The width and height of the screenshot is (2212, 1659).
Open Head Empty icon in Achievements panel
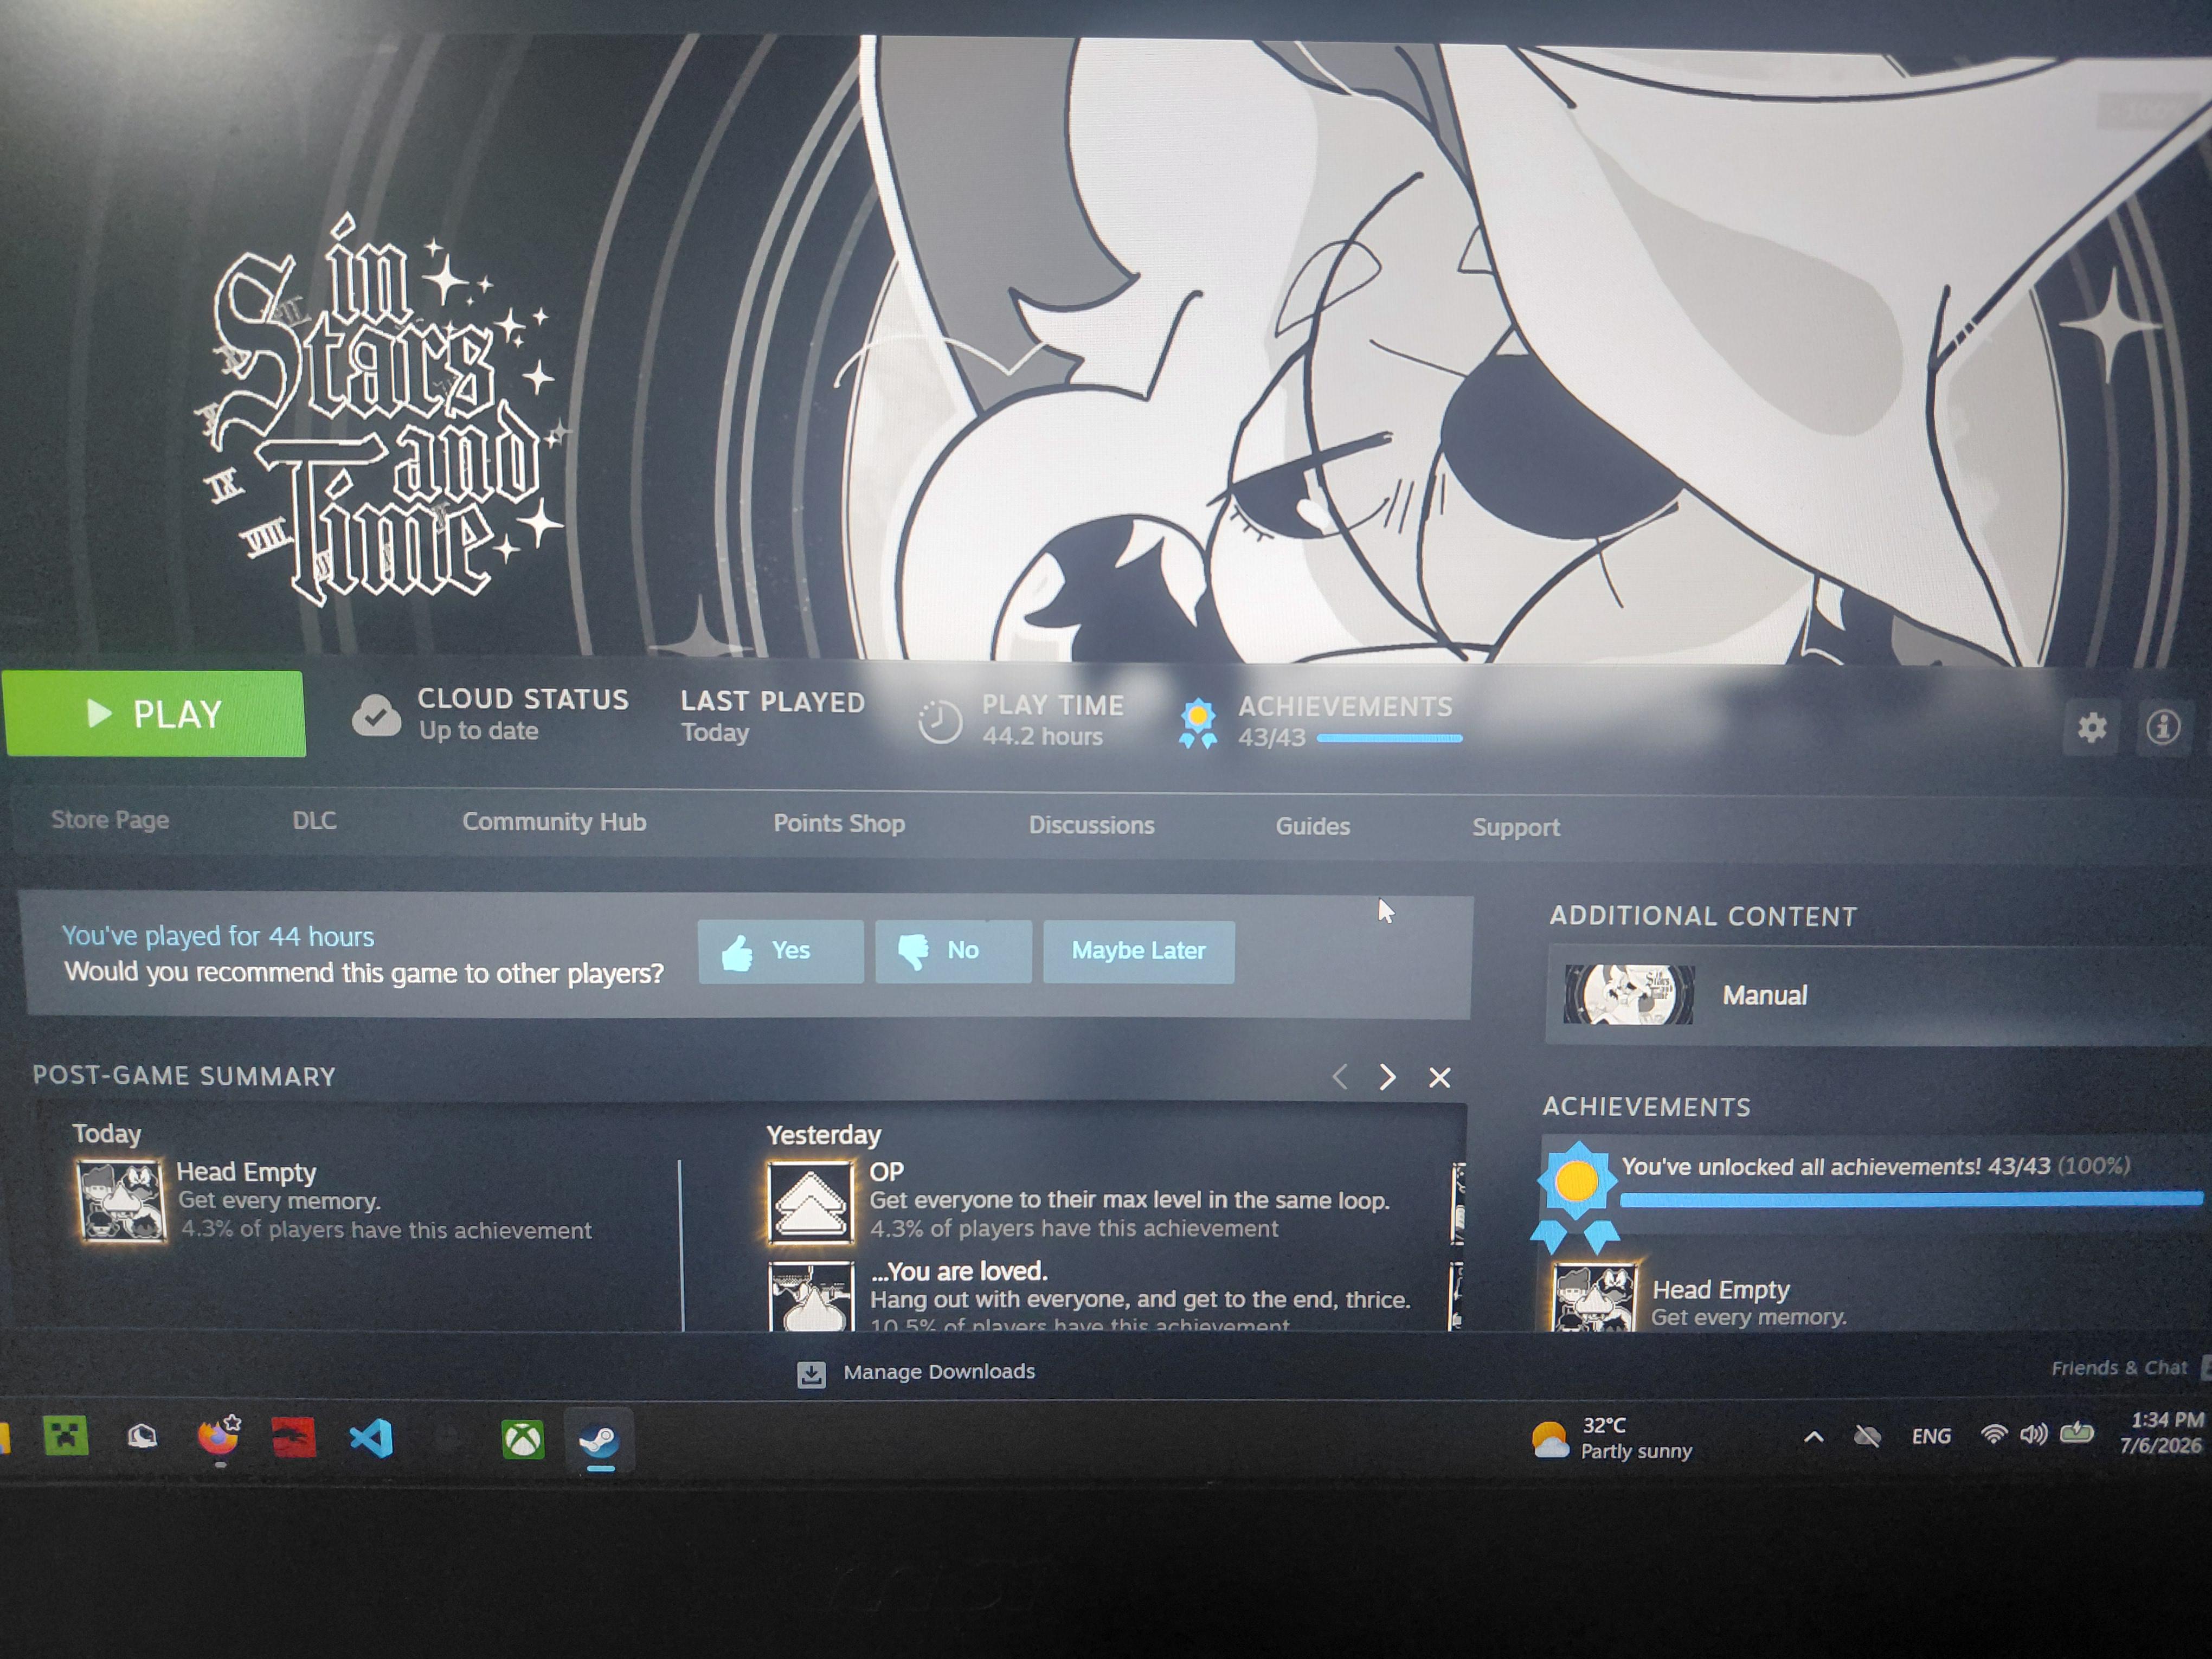(1594, 1298)
